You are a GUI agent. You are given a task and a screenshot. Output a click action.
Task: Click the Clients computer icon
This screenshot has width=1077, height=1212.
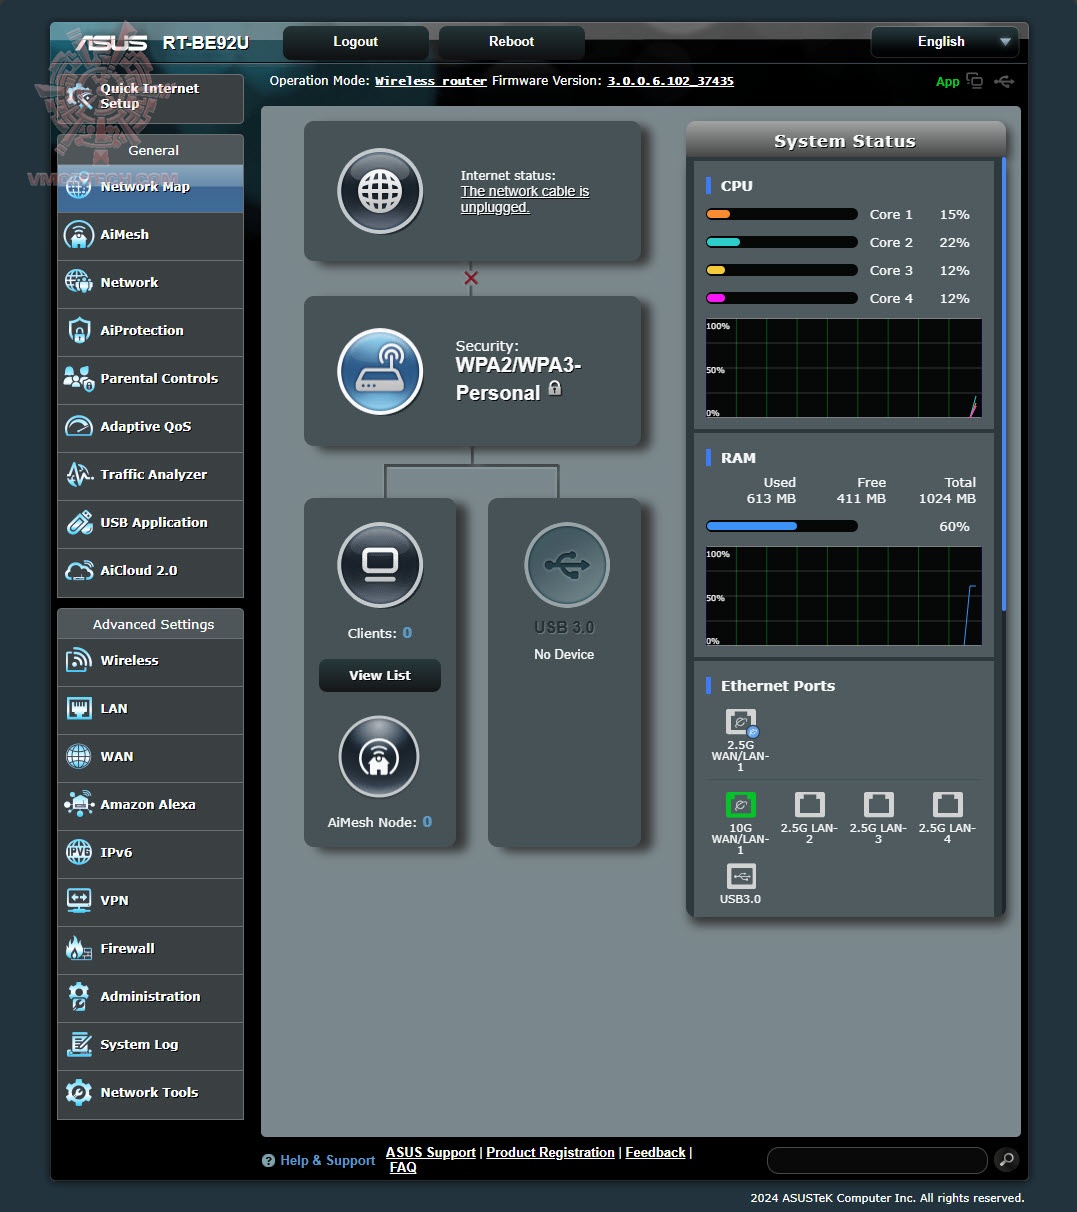click(380, 565)
